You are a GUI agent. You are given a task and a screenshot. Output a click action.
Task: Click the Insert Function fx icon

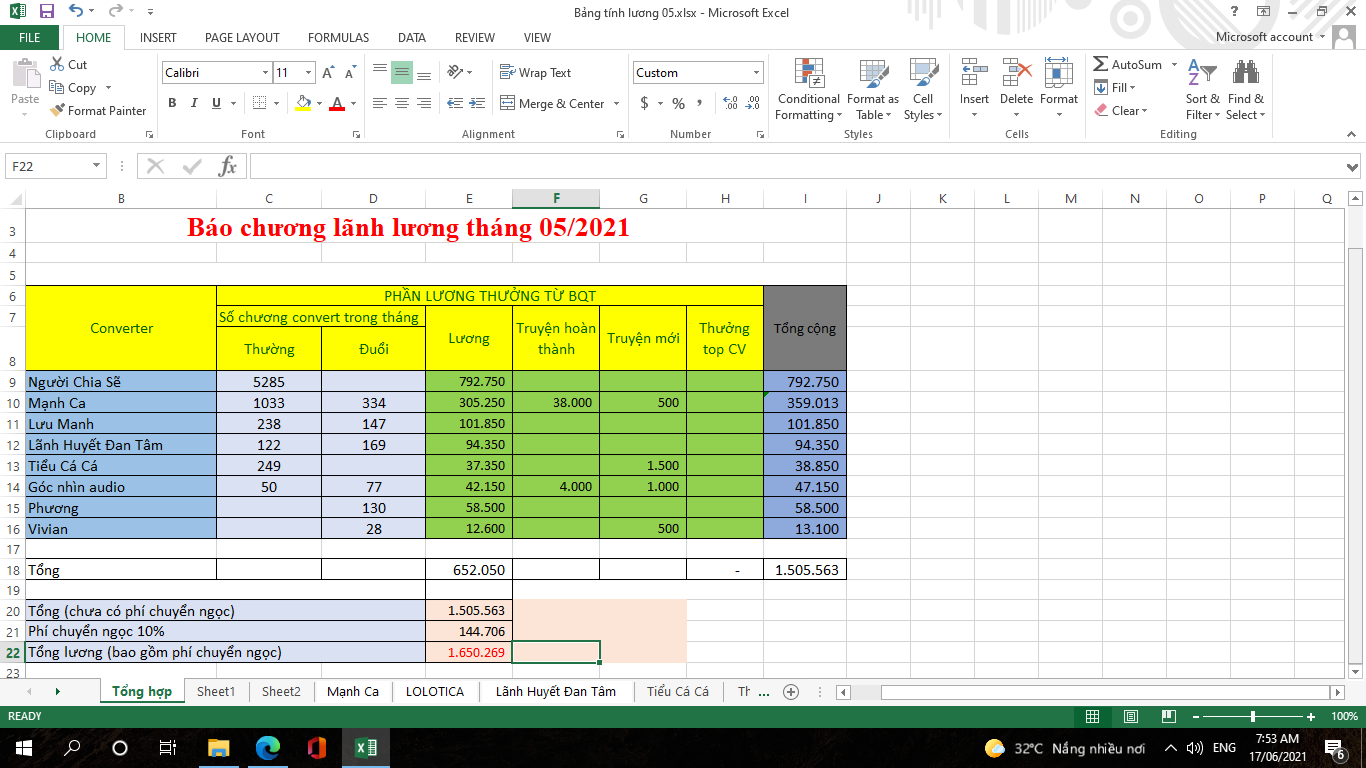228,166
